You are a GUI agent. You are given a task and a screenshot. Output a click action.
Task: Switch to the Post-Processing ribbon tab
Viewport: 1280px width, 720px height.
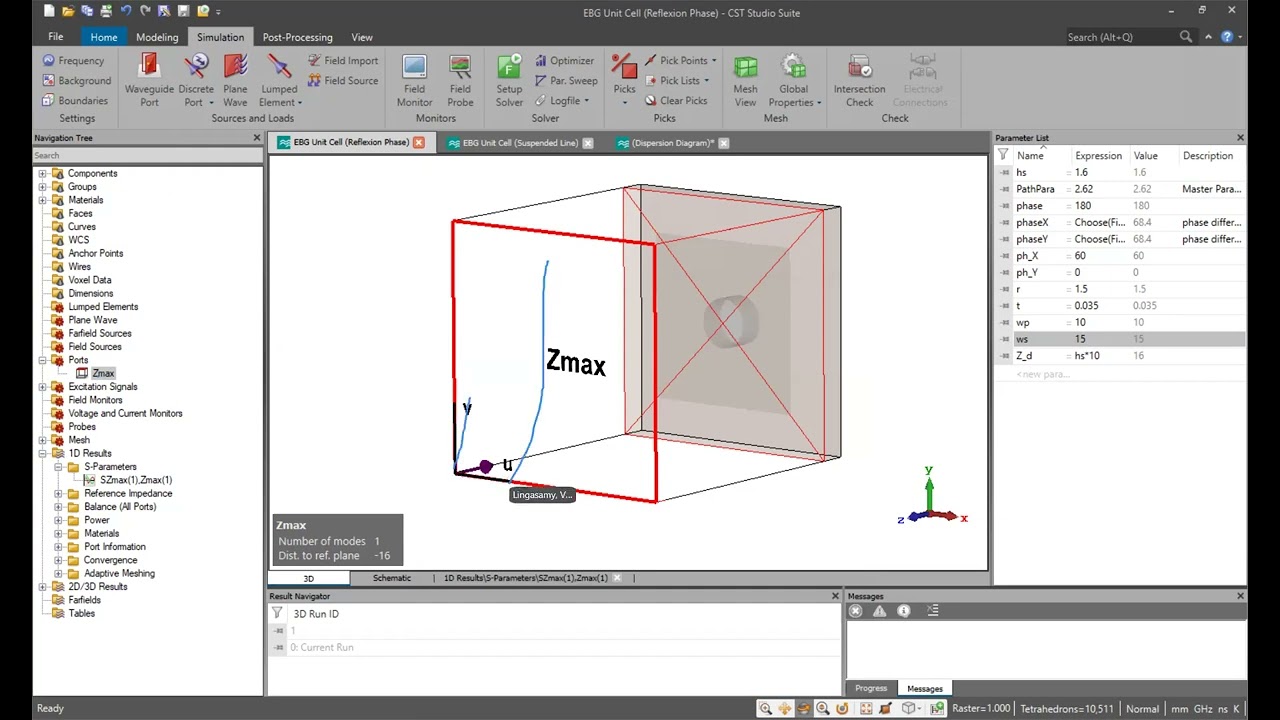tap(297, 37)
